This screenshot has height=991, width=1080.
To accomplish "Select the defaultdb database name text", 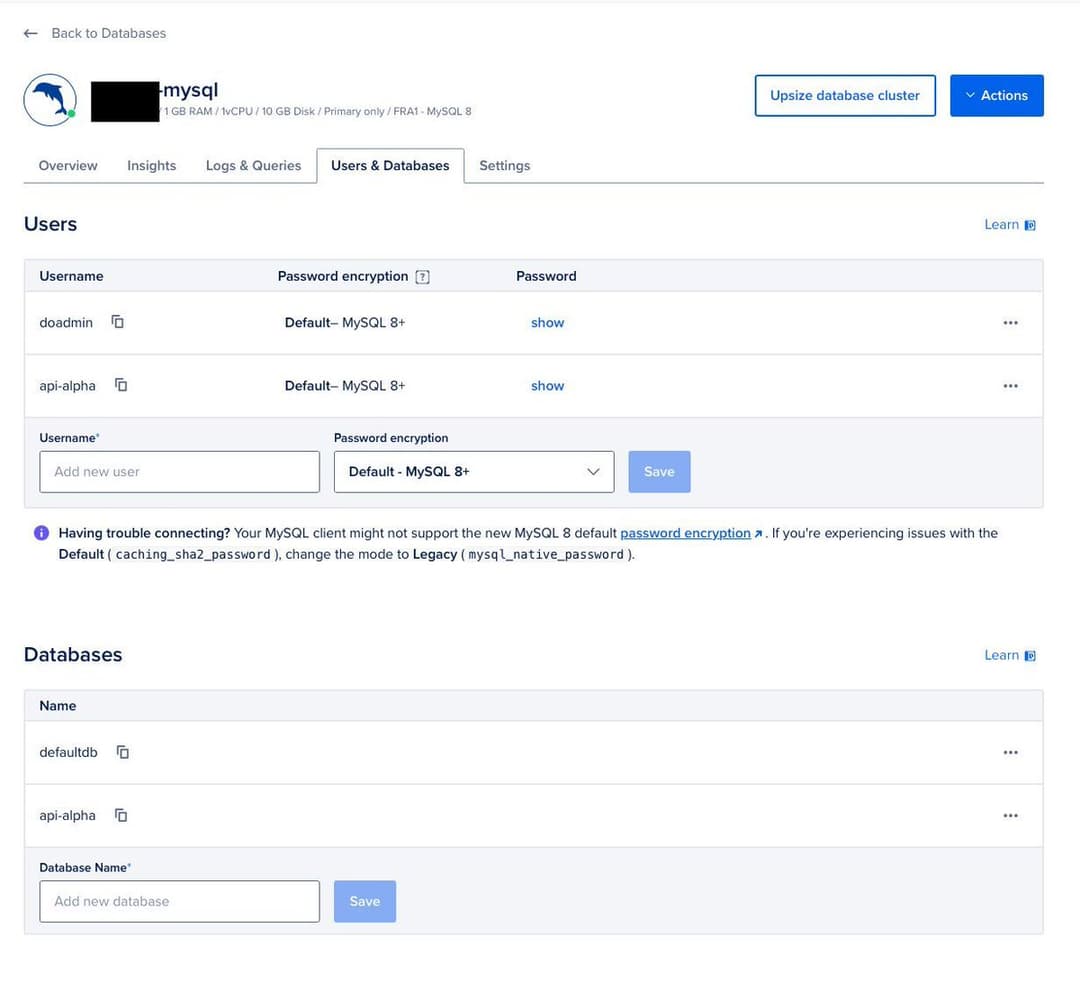I will pos(68,752).
